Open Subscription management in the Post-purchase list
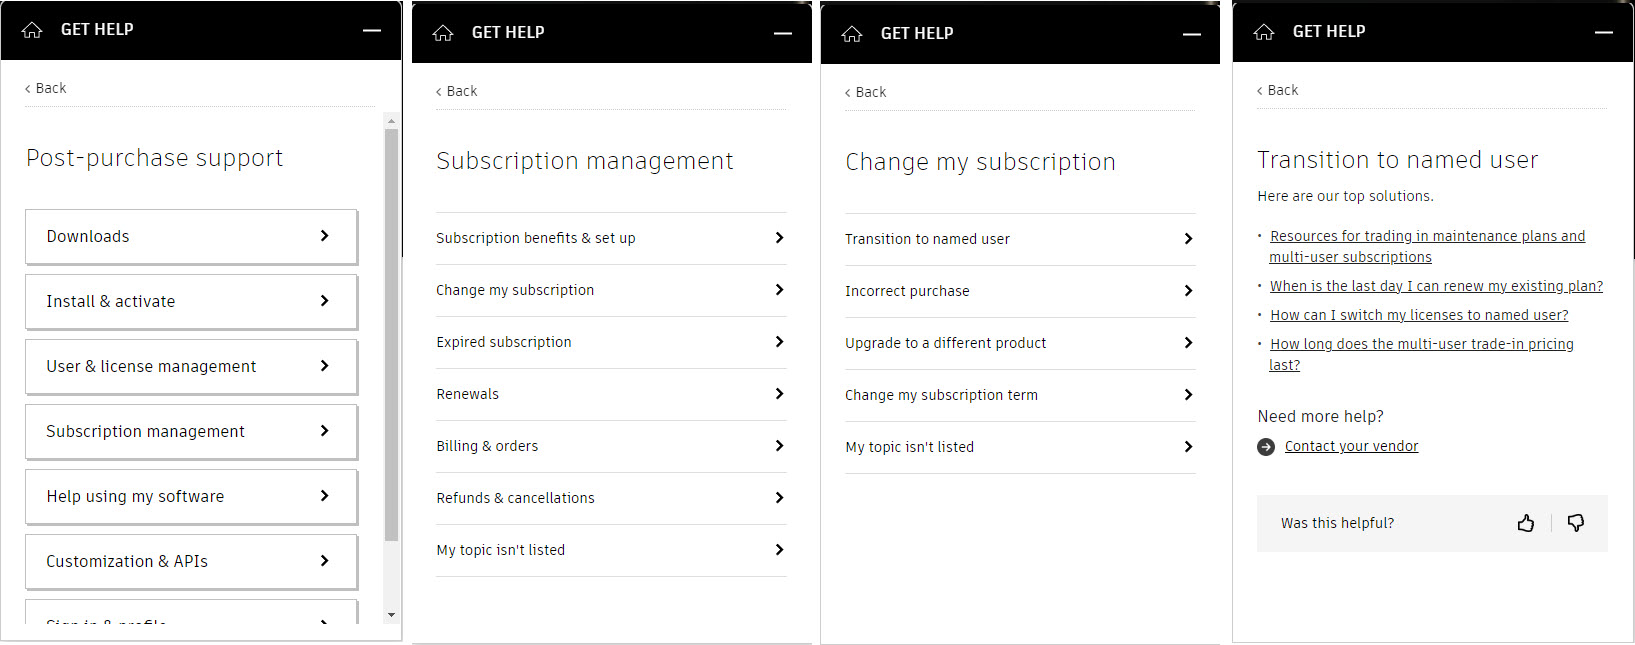 click(x=191, y=432)
